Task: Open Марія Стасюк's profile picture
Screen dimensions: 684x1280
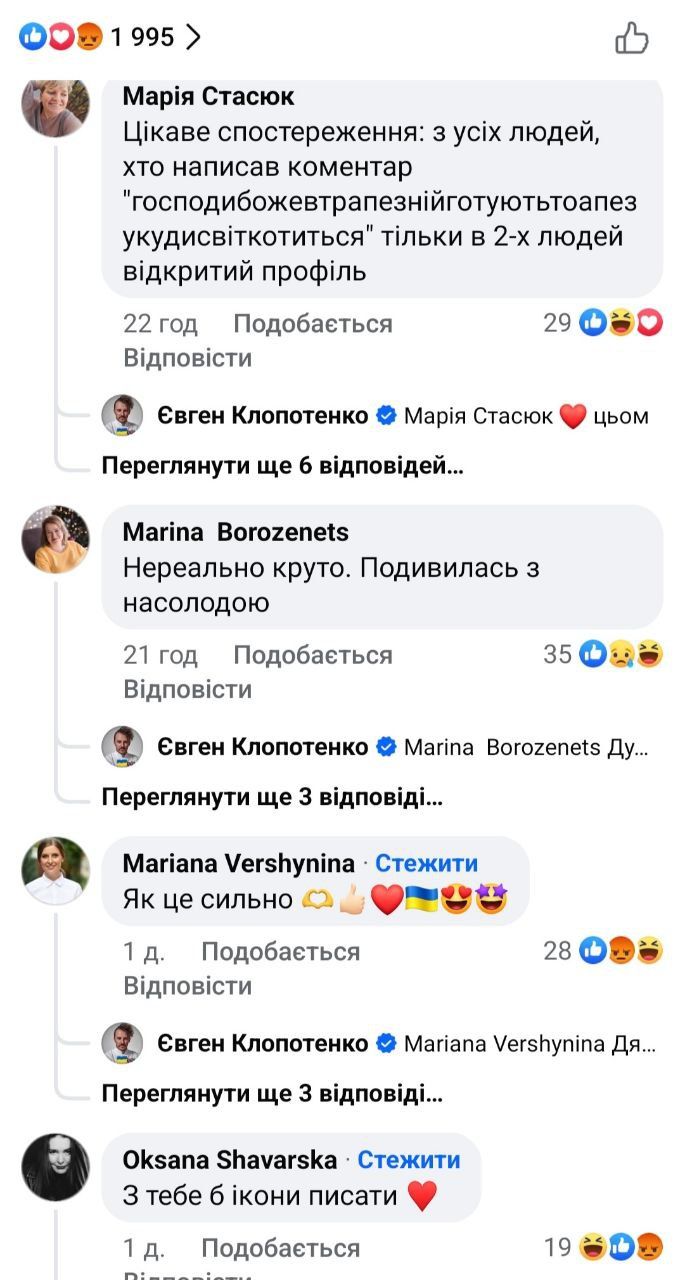Action: click(x=55, y=106)
